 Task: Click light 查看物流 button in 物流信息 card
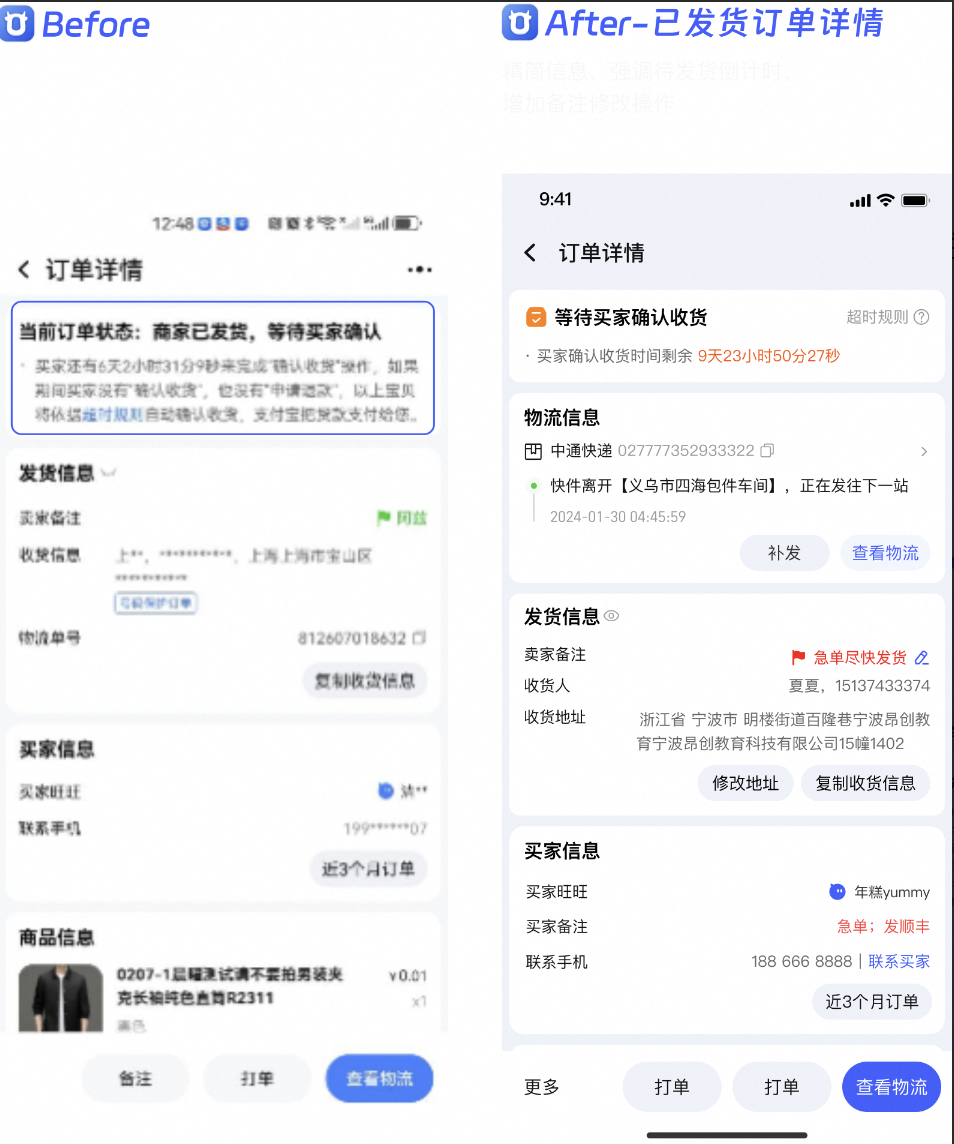coord(885,553)
